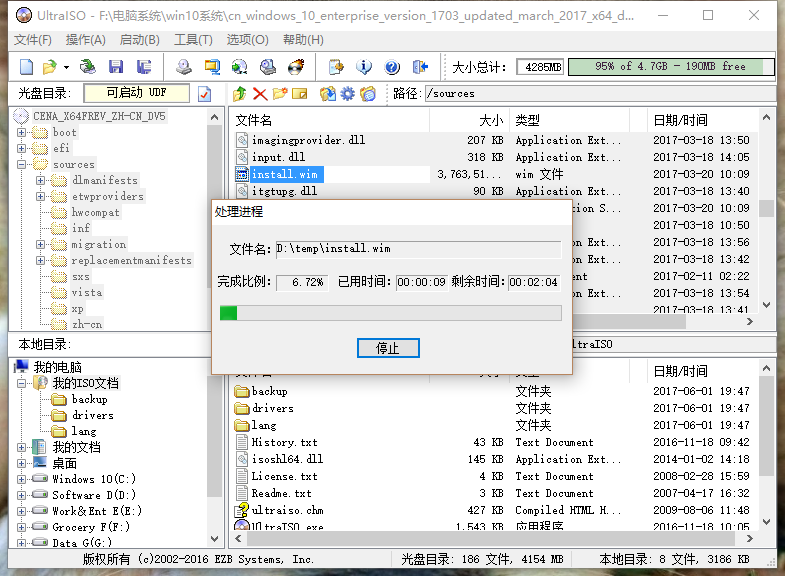
Task: Click the green Up folder arrow icon
Action: (x=240, y=94)
